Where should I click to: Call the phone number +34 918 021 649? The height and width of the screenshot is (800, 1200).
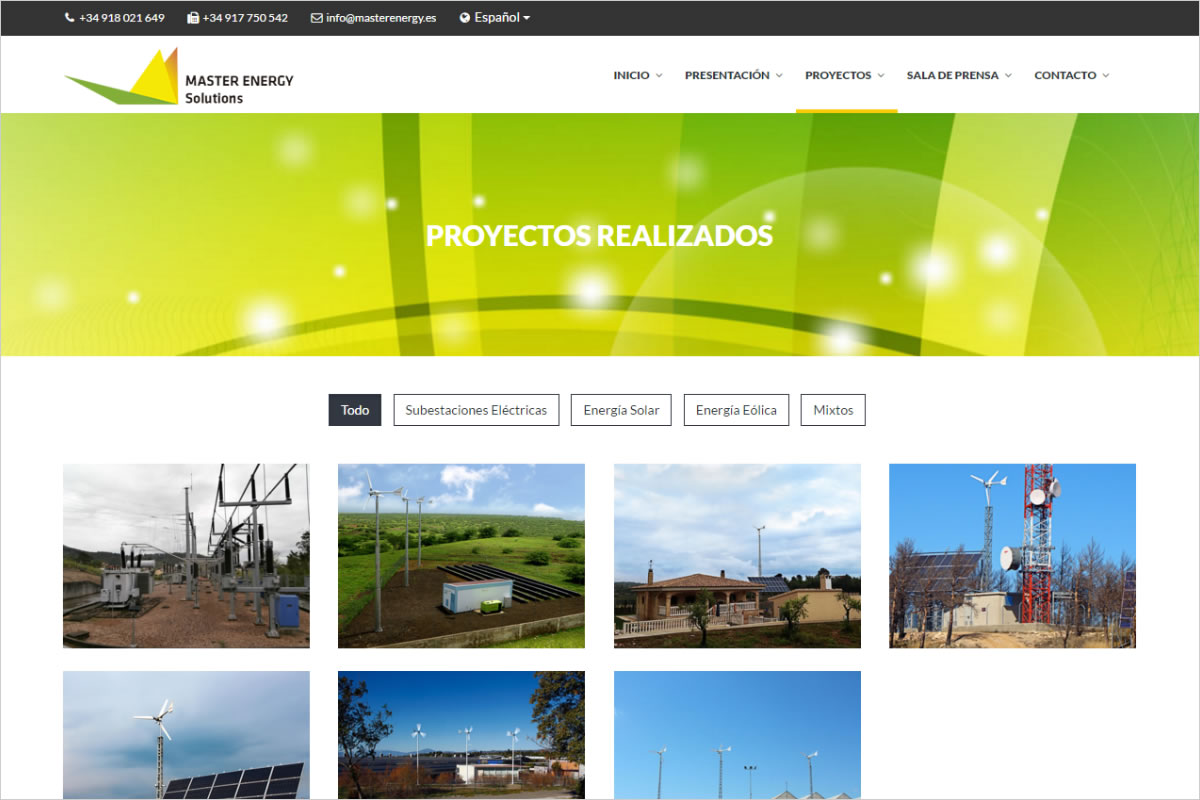122,18
